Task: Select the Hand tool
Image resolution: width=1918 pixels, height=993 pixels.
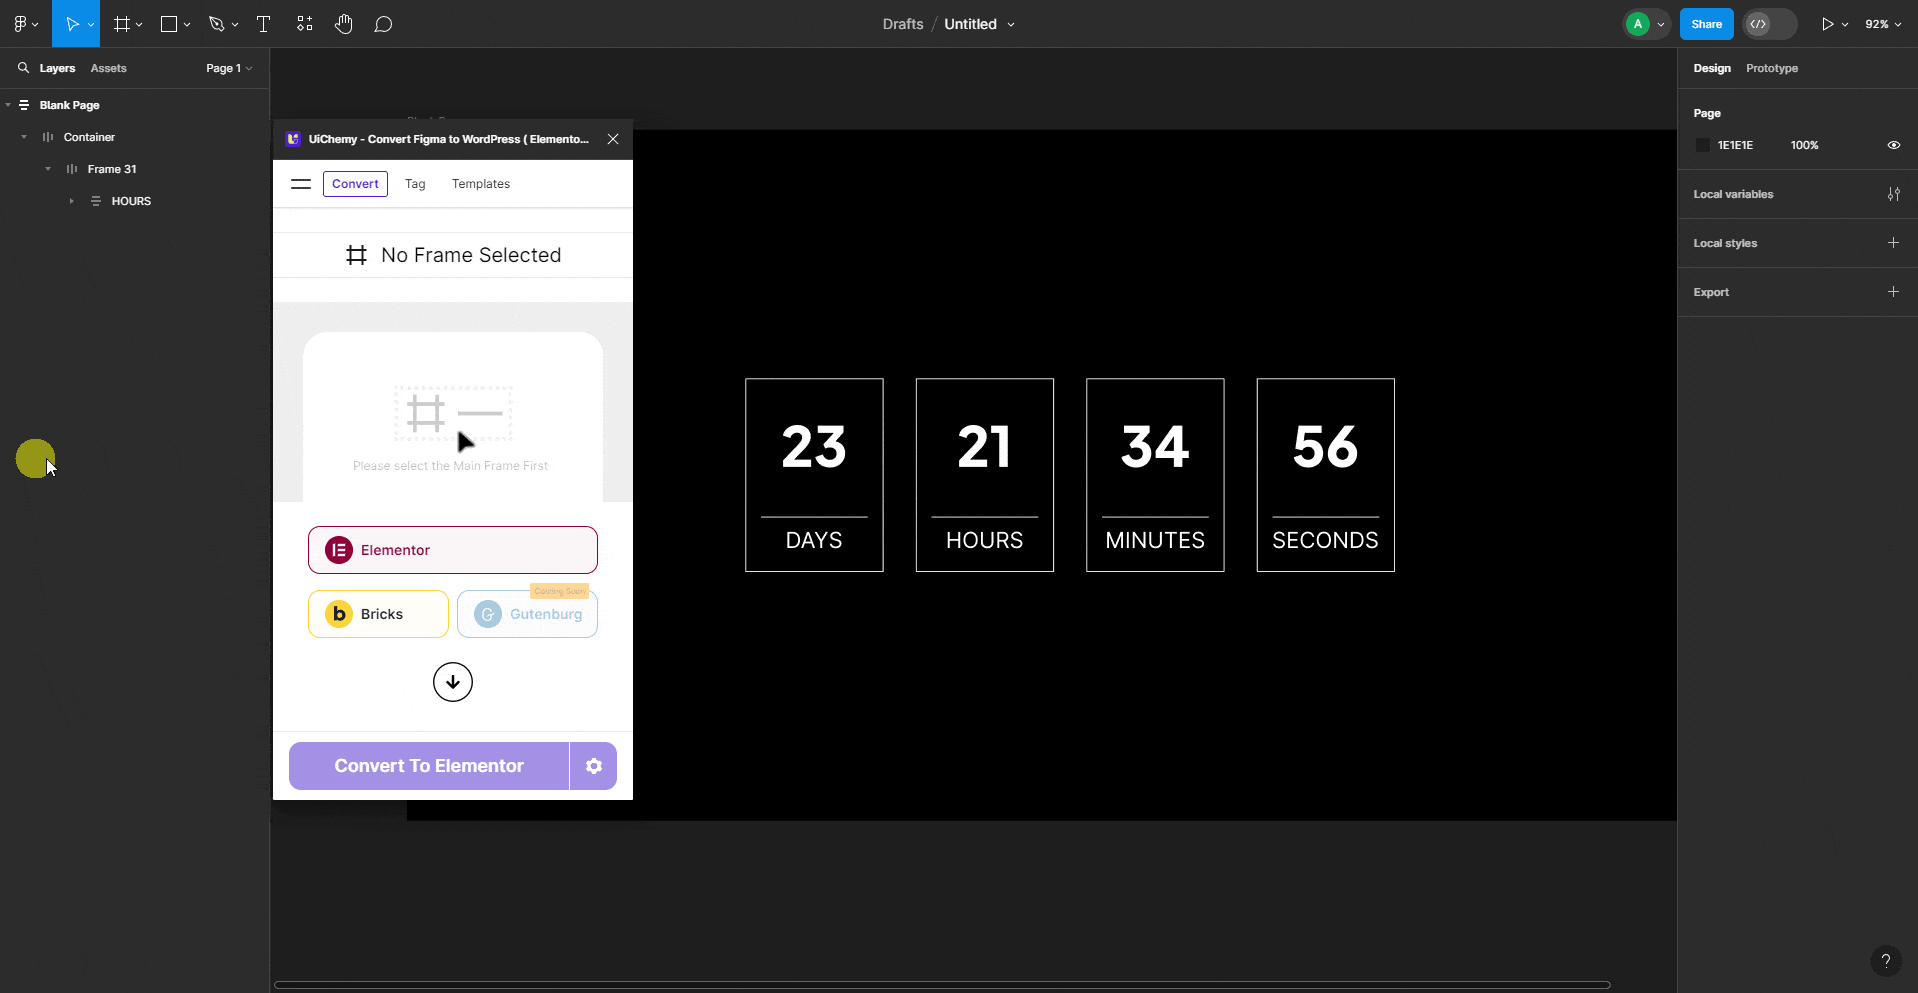Action: pyautogui.click(x=344, y=23)
